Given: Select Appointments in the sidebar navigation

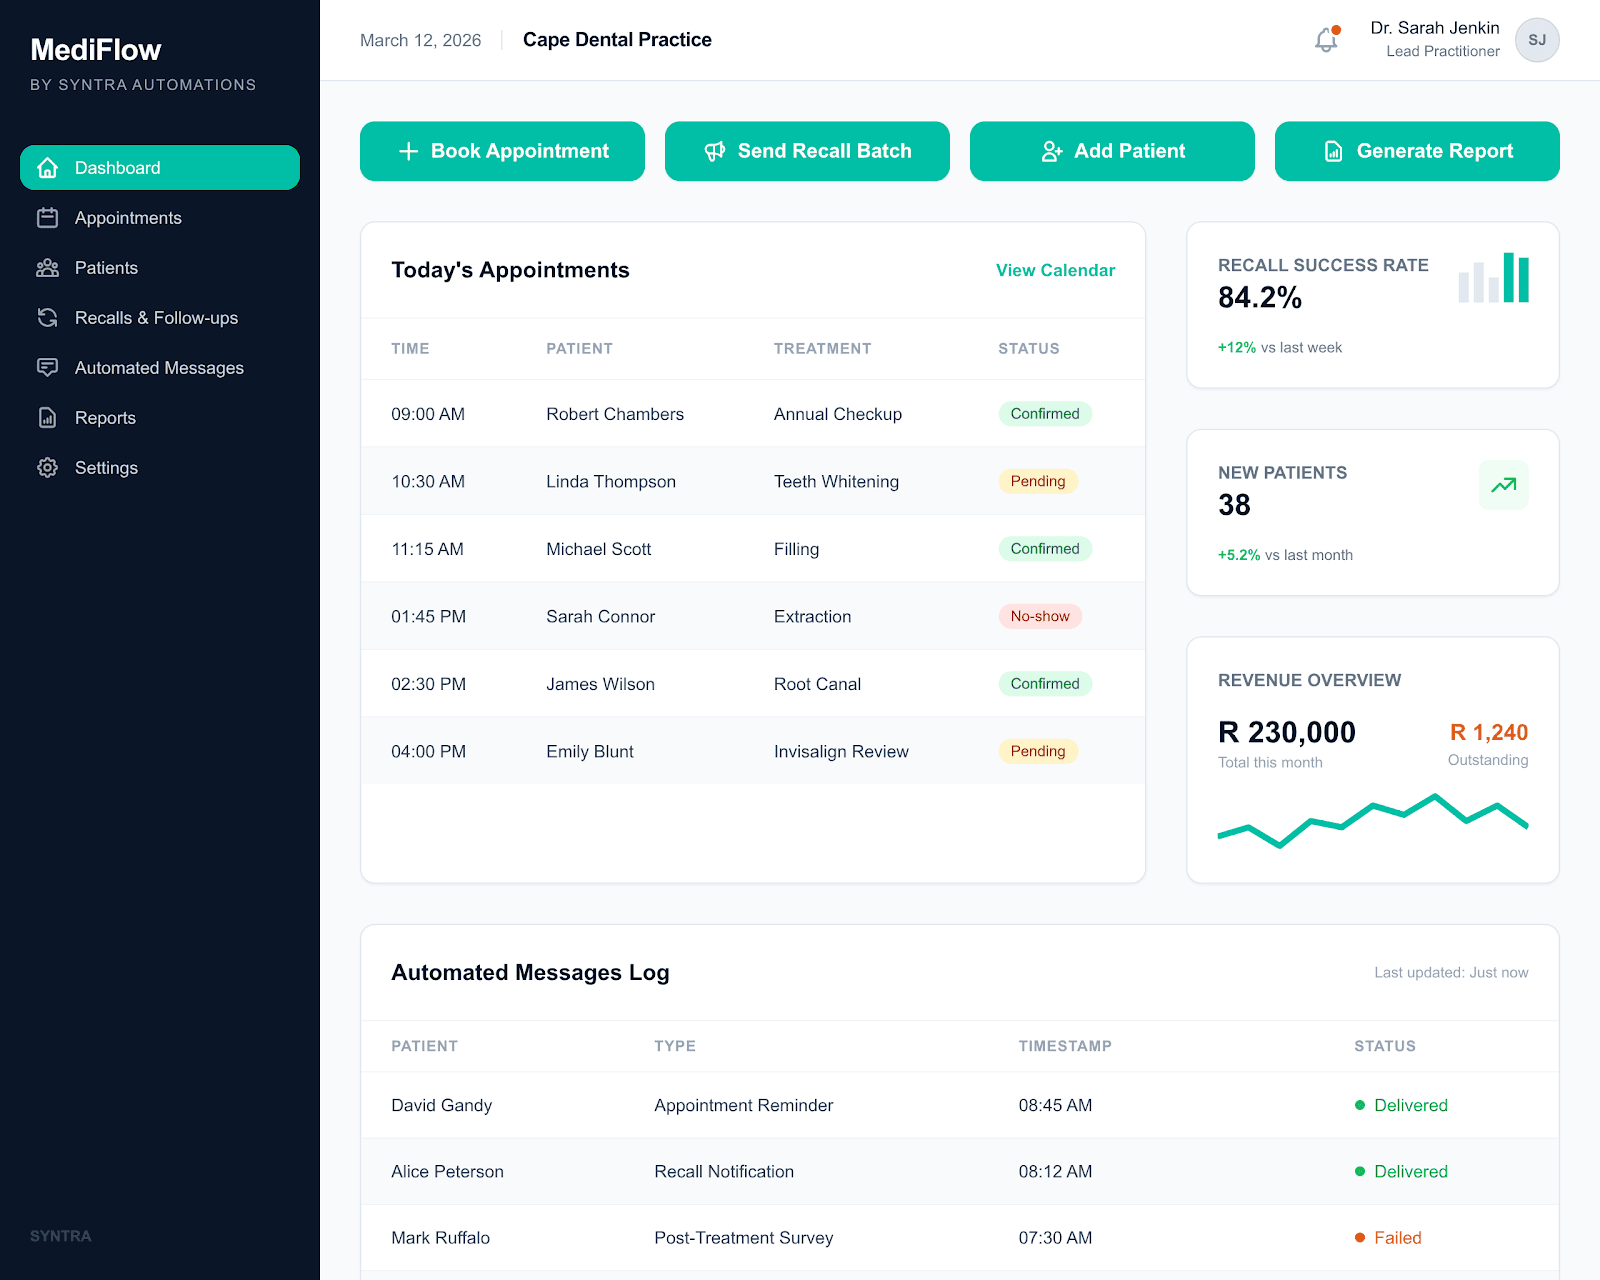Looking at the screenshot, I should pos(127,217).
